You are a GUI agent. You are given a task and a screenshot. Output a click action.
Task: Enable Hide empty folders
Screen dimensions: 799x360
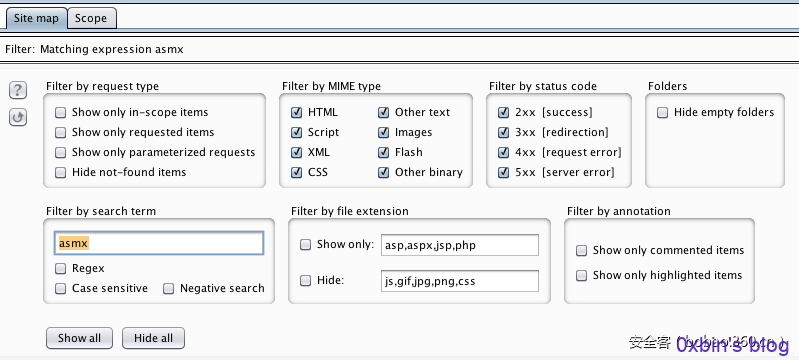pyautogui.click(x=662, y=112)
